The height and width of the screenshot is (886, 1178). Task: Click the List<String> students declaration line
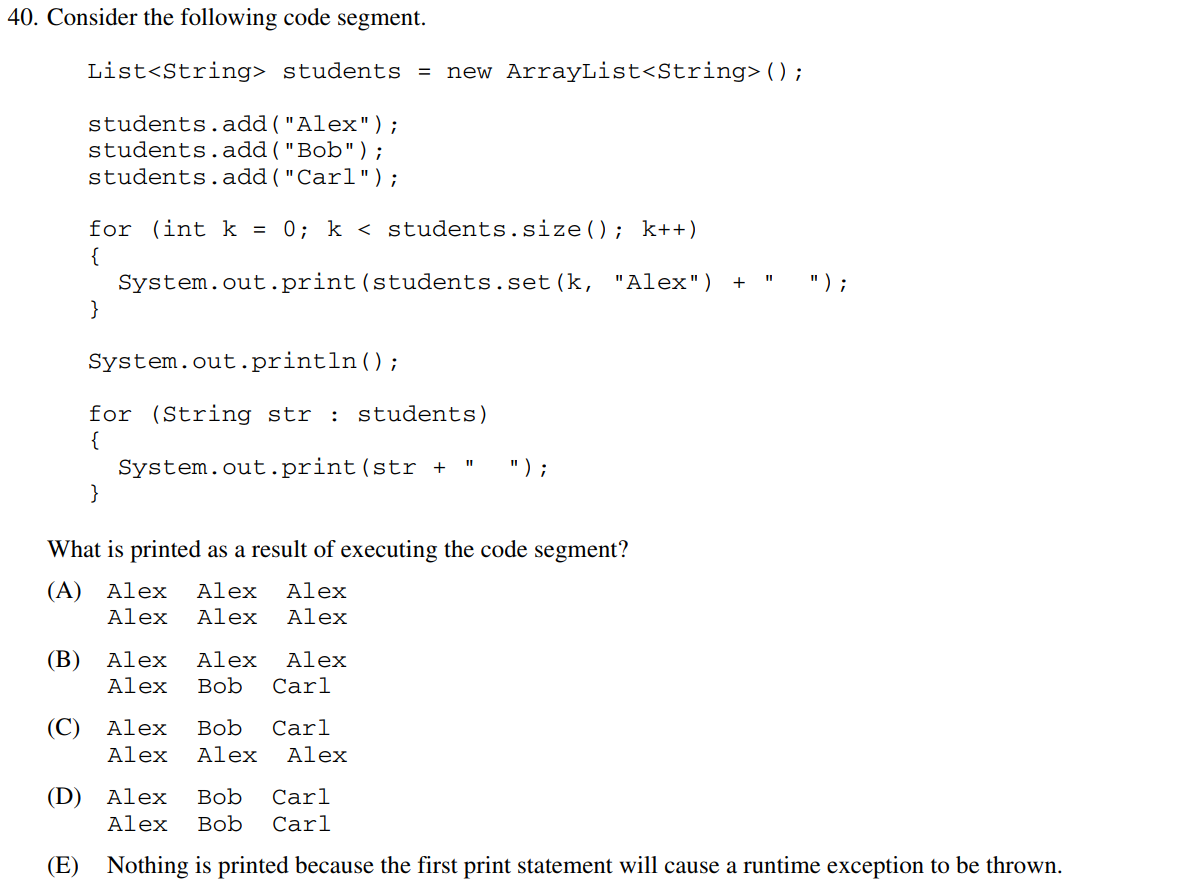[445, 72]
